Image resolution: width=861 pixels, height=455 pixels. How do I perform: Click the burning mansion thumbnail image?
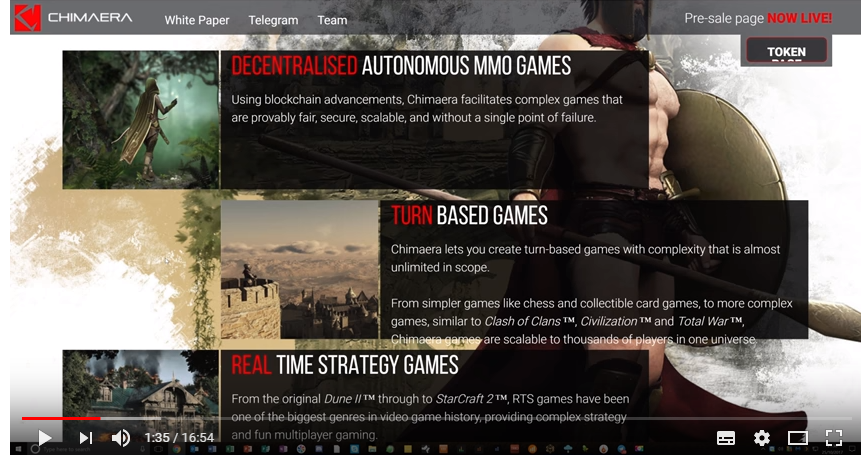point(141,395)
